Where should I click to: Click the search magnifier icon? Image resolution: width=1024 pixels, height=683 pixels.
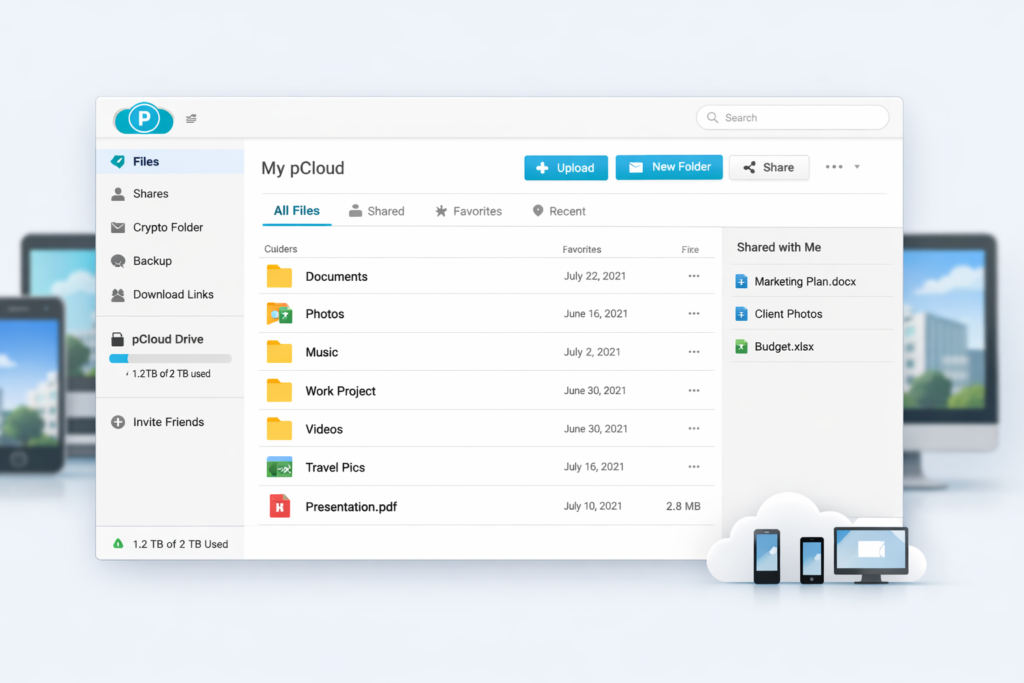(x=713, y=117)
